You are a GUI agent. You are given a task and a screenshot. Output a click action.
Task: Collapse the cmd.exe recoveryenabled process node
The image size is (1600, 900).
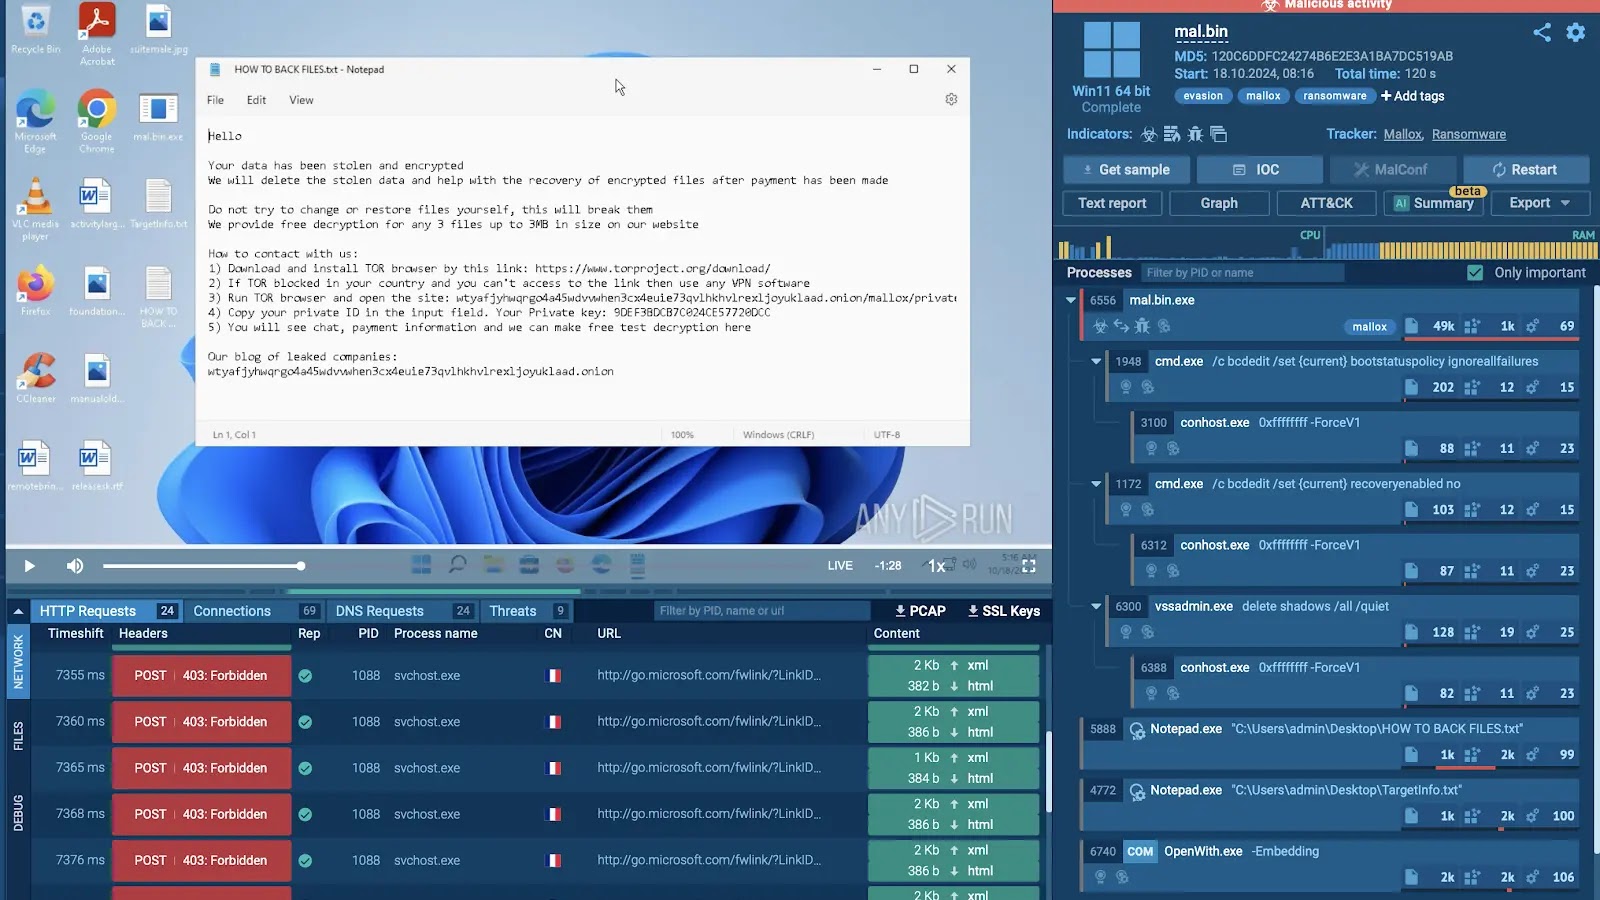point(1096,484)
